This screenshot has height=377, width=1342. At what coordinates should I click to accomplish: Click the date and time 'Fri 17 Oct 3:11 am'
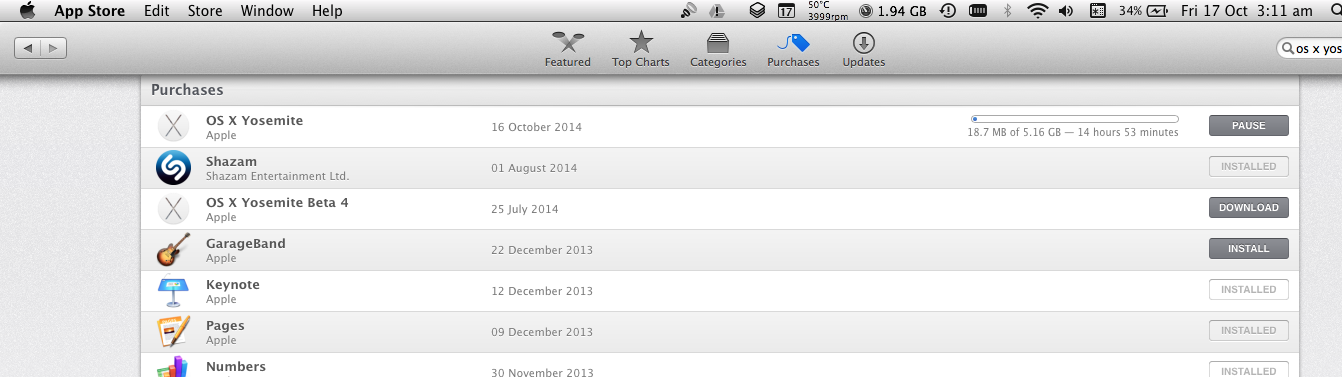coord(1246,11)
